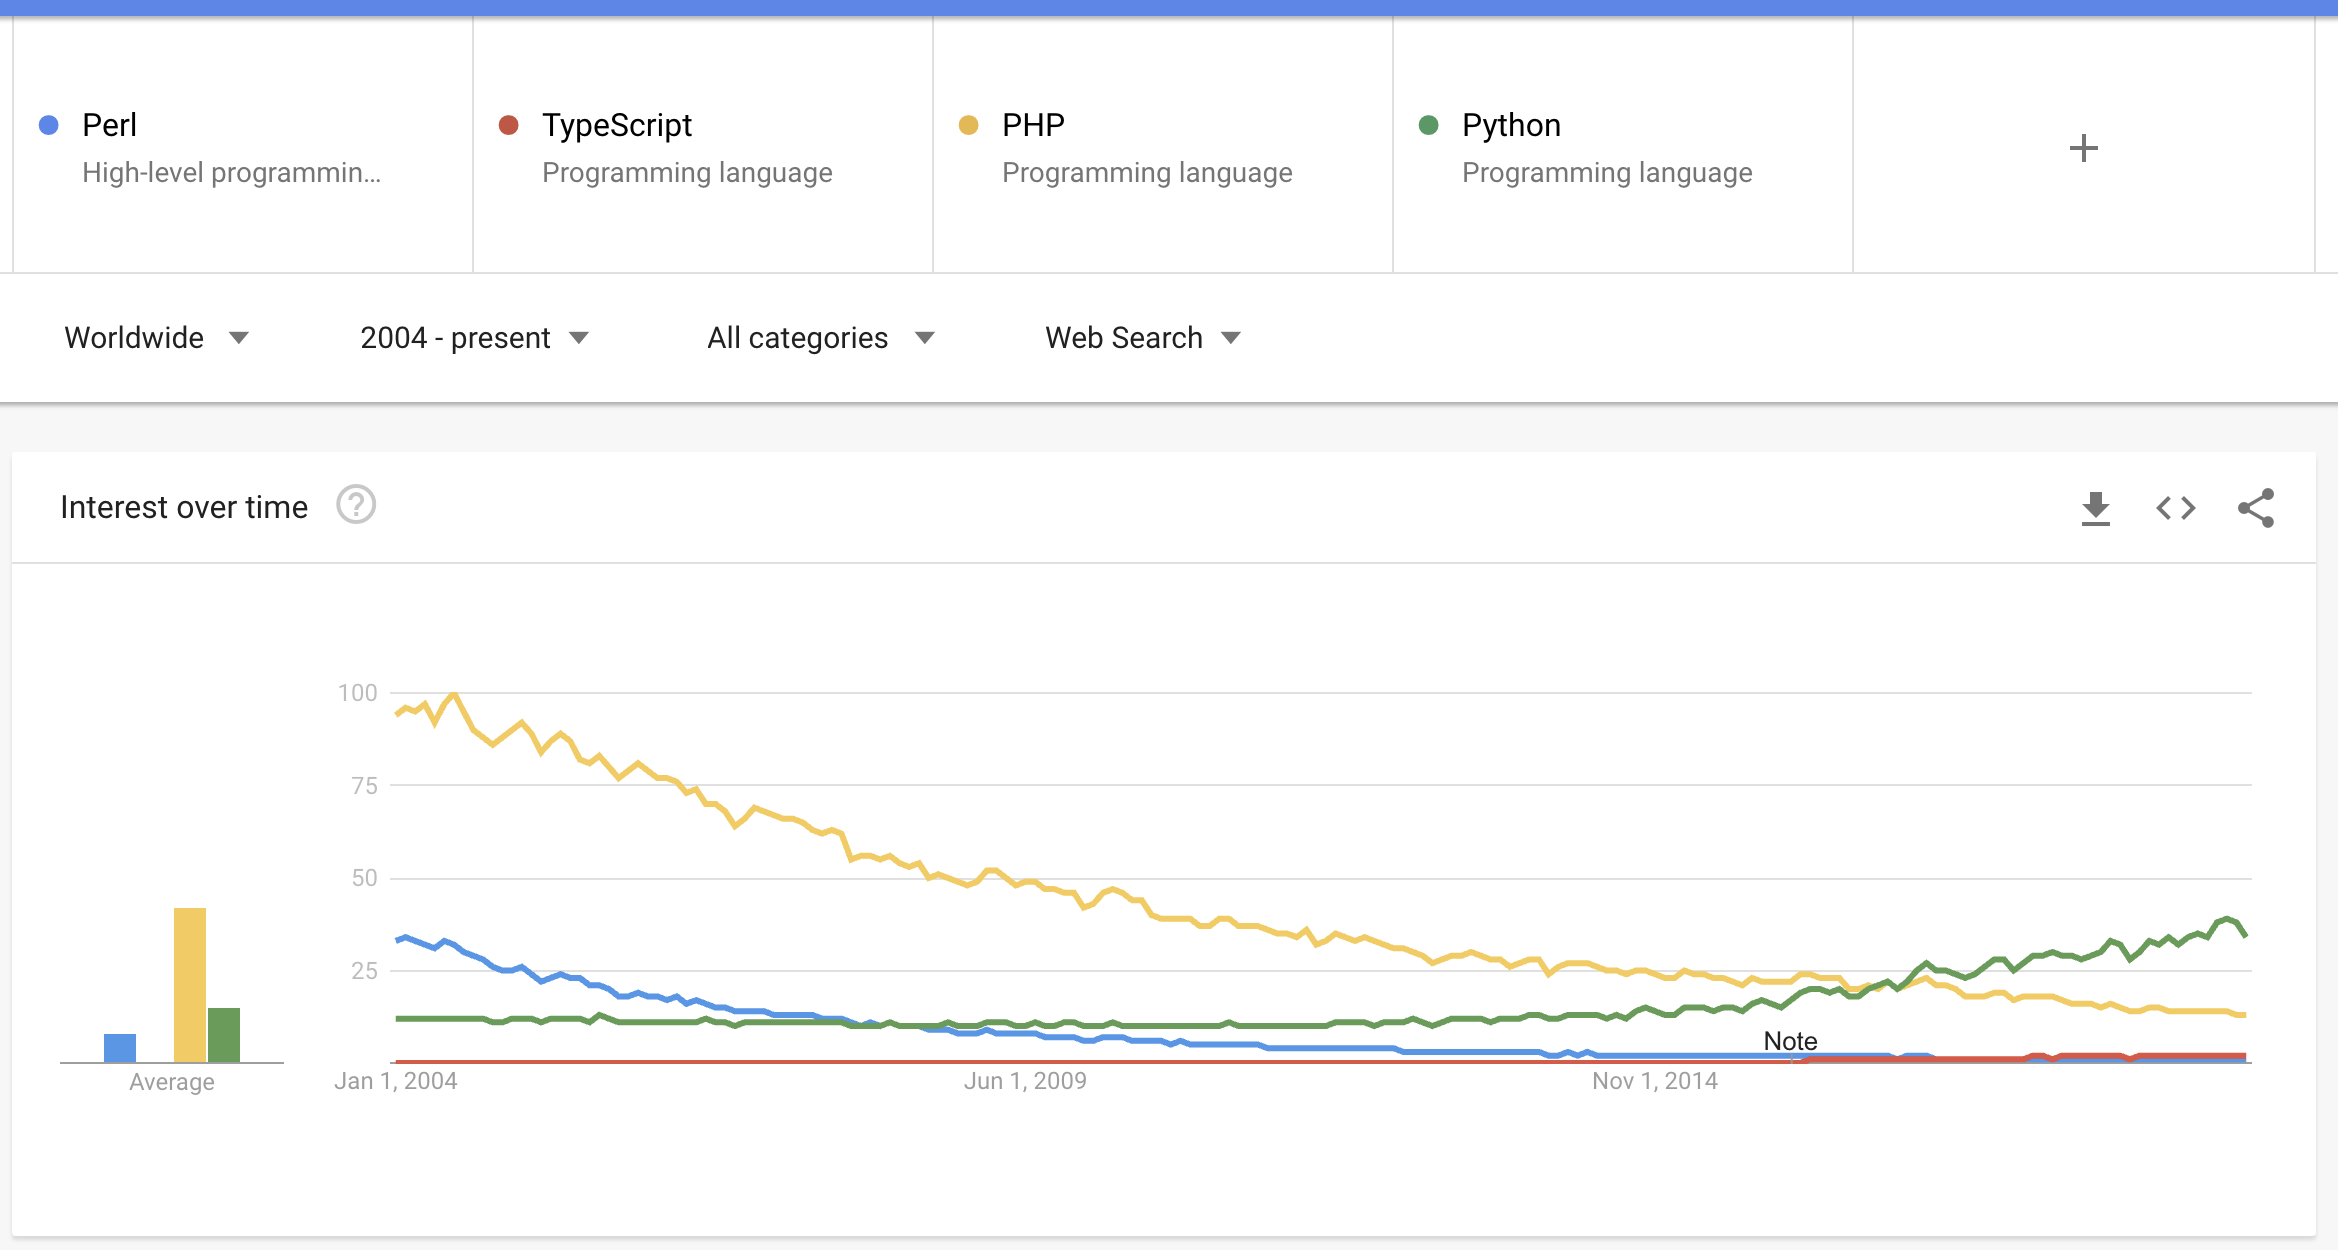
Task: Click the red TypeScript color dot
Action: [x=508, y=125]
